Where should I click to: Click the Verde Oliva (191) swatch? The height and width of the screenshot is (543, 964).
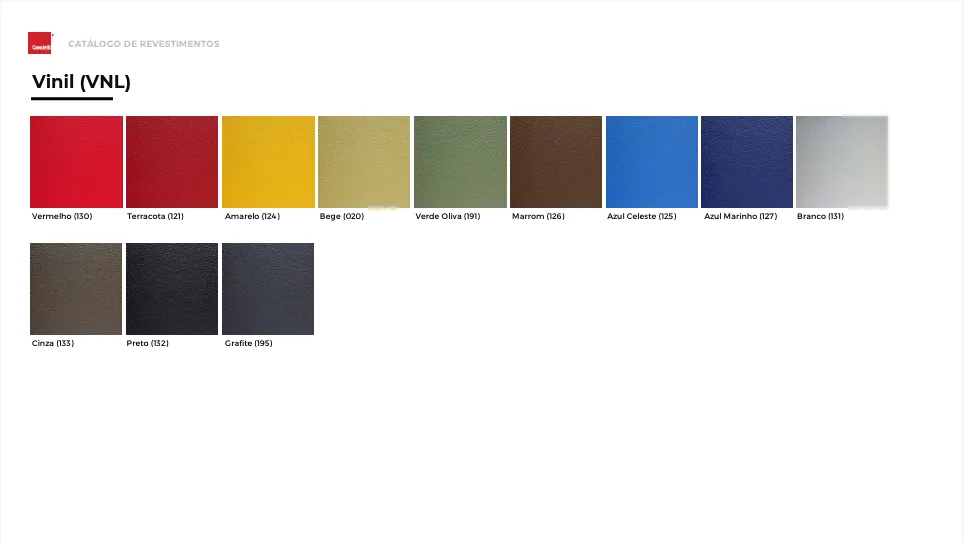coord(460,162)
